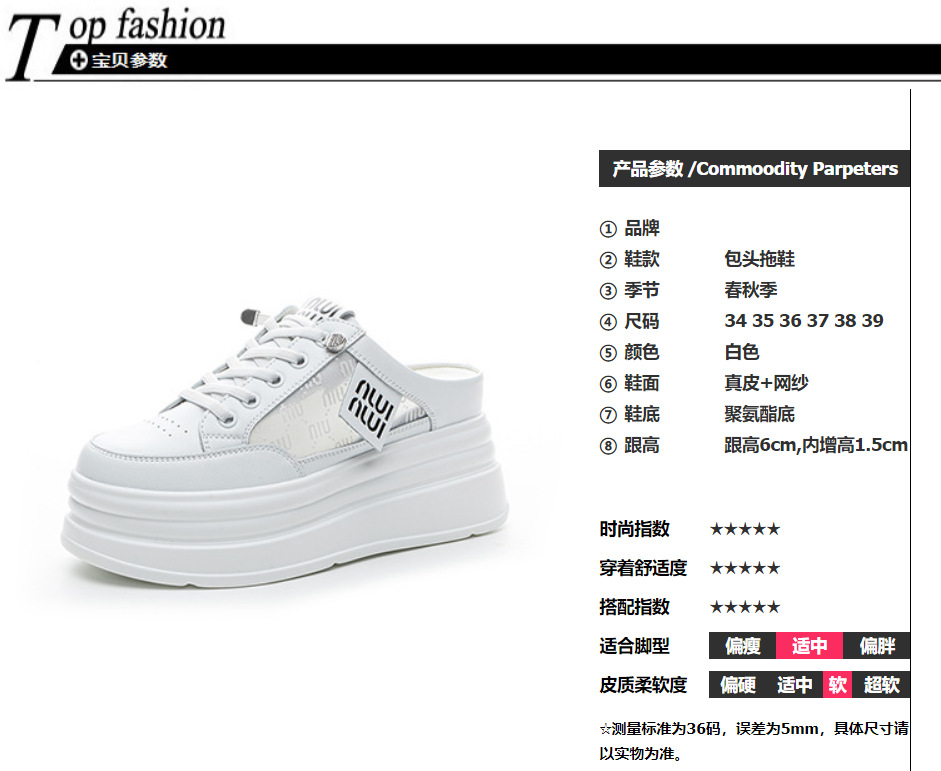Choose 超软 in leather softness scale
This screenshot has height=771, width=941.
pos(881,685)
